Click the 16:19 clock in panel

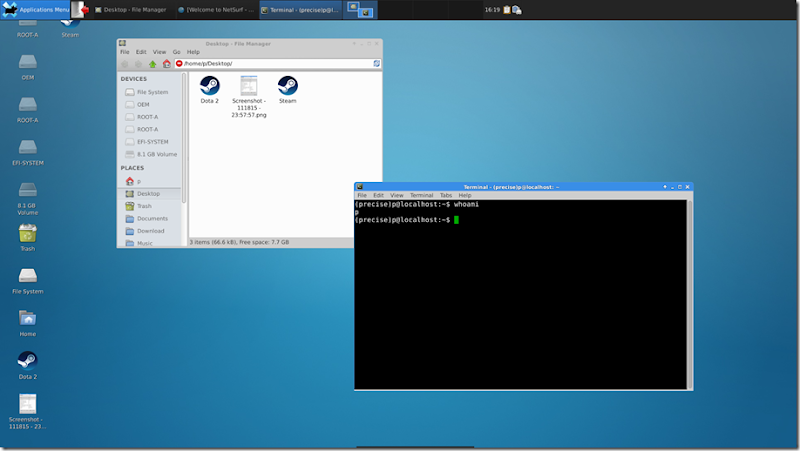coord(492,10)
